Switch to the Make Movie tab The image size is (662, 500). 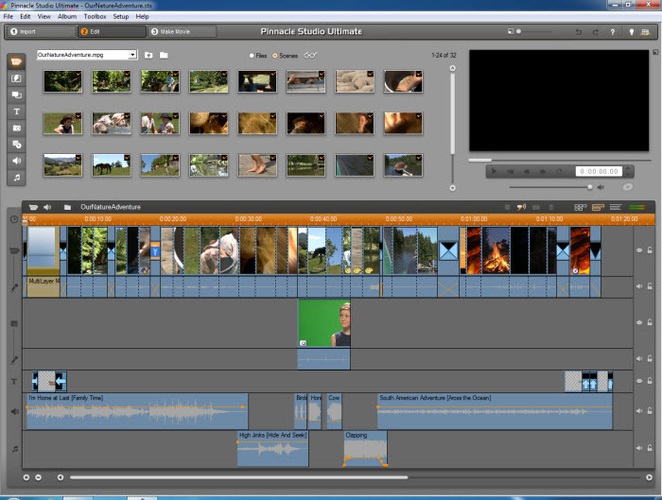pos(182,32)
